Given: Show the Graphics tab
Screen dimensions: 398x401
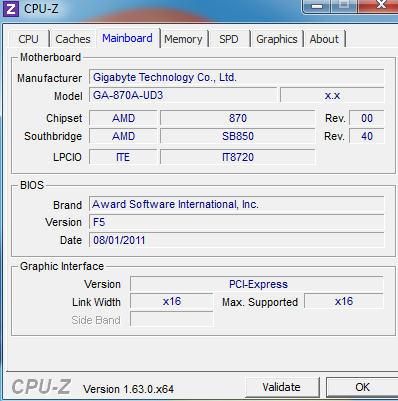Looking at the screenshot, I should [277, 39].
